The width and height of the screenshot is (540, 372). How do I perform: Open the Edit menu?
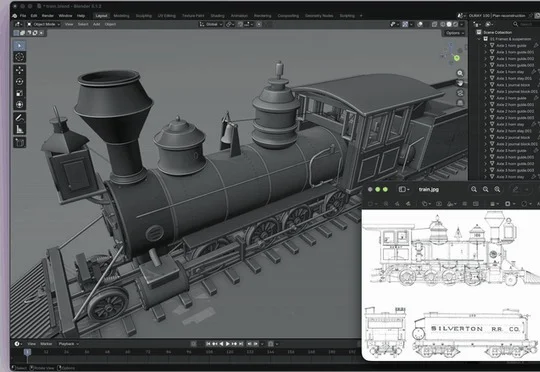coord(34,16)
